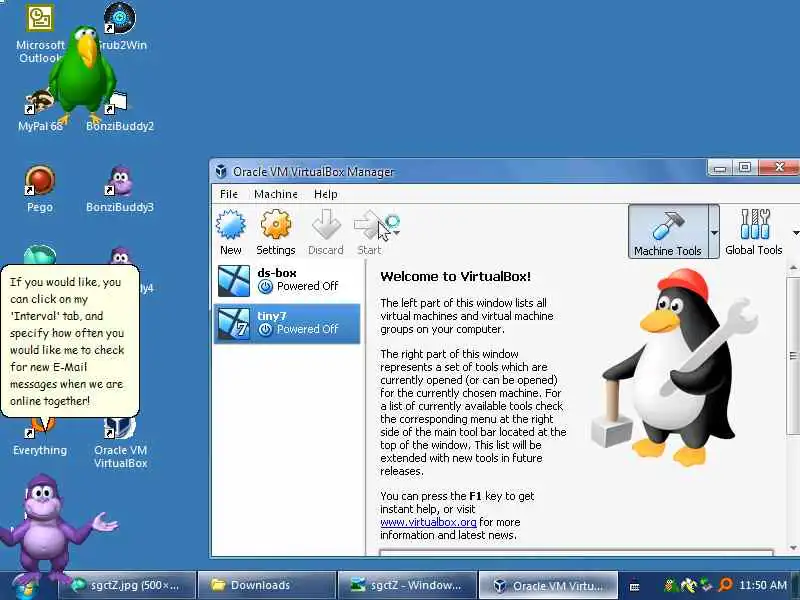Open Microsoft Outlook desktop shortcut

coord(40,34)
